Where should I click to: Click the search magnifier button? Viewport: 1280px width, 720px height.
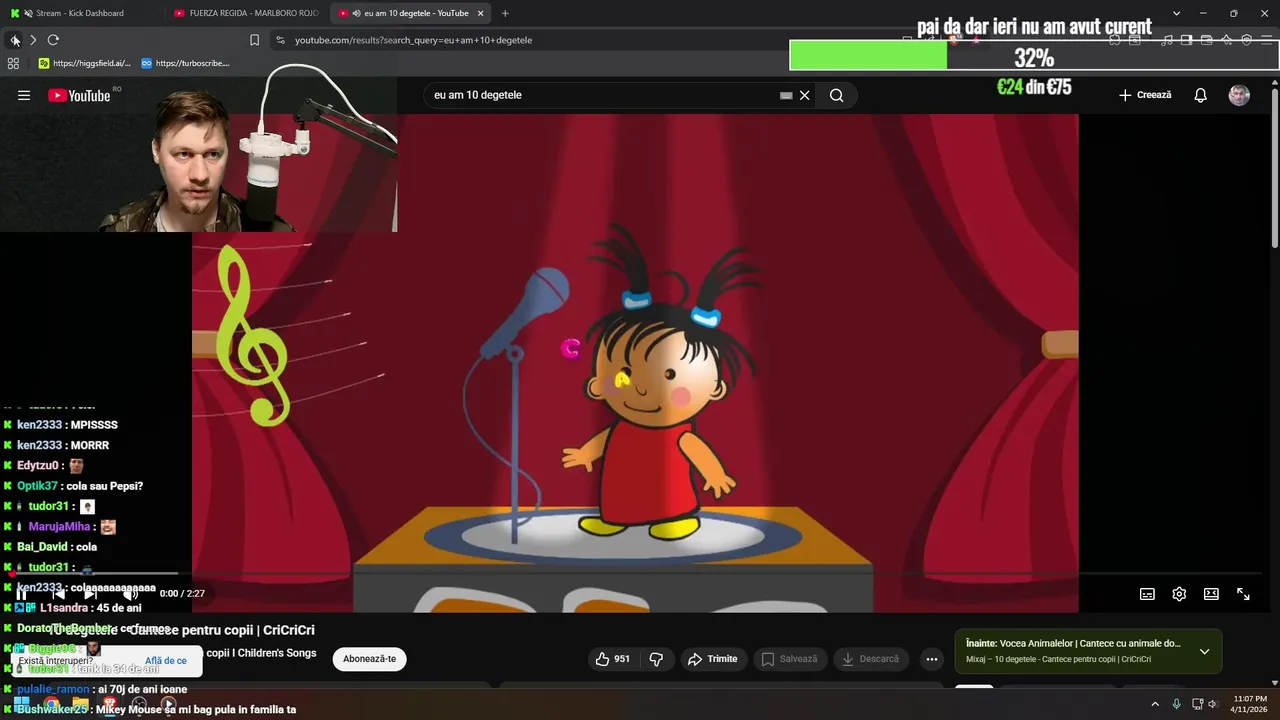836,95
